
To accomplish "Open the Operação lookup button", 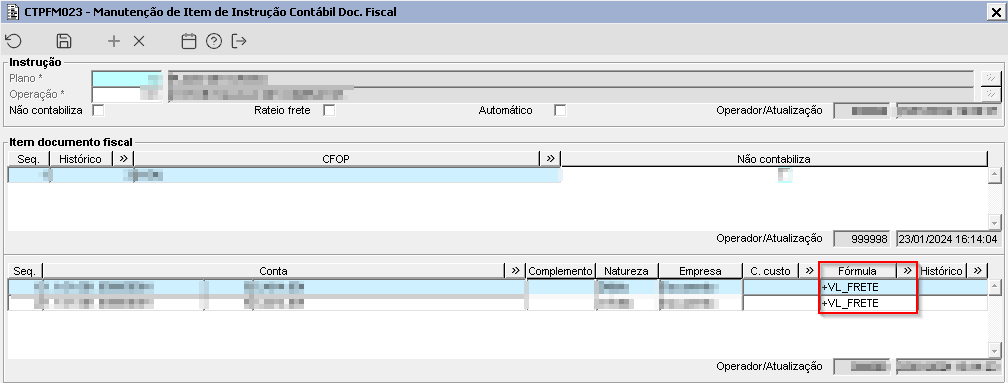I will pos(991,94).
